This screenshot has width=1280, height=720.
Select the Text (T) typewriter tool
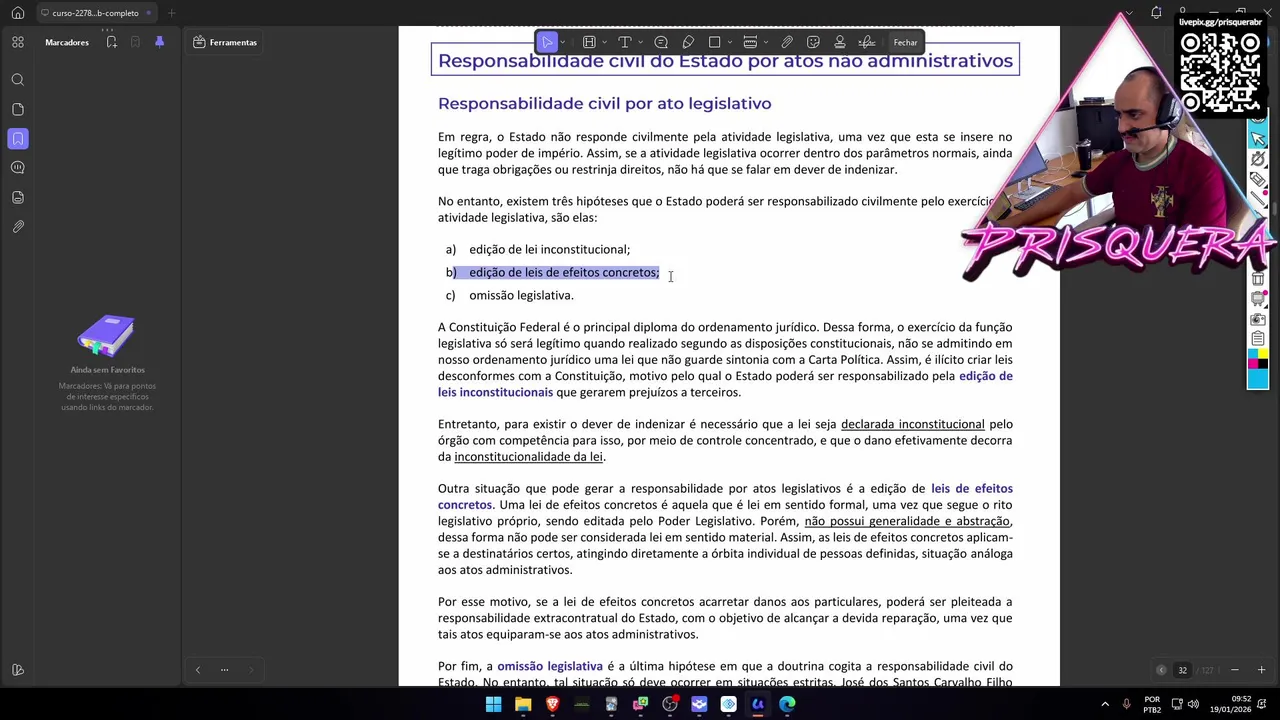(624, 42)
